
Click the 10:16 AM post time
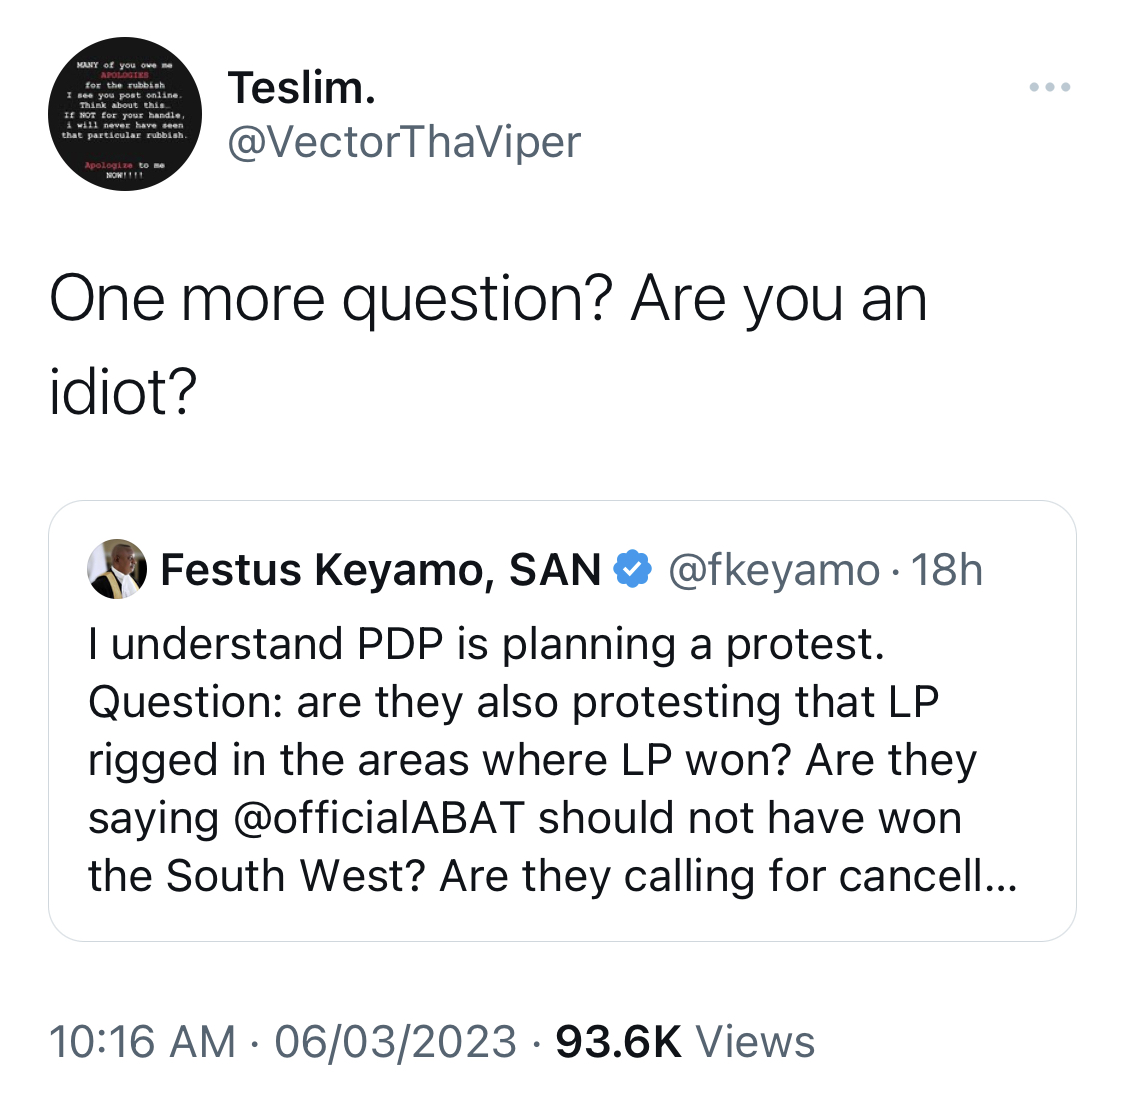click(142, 1041)
